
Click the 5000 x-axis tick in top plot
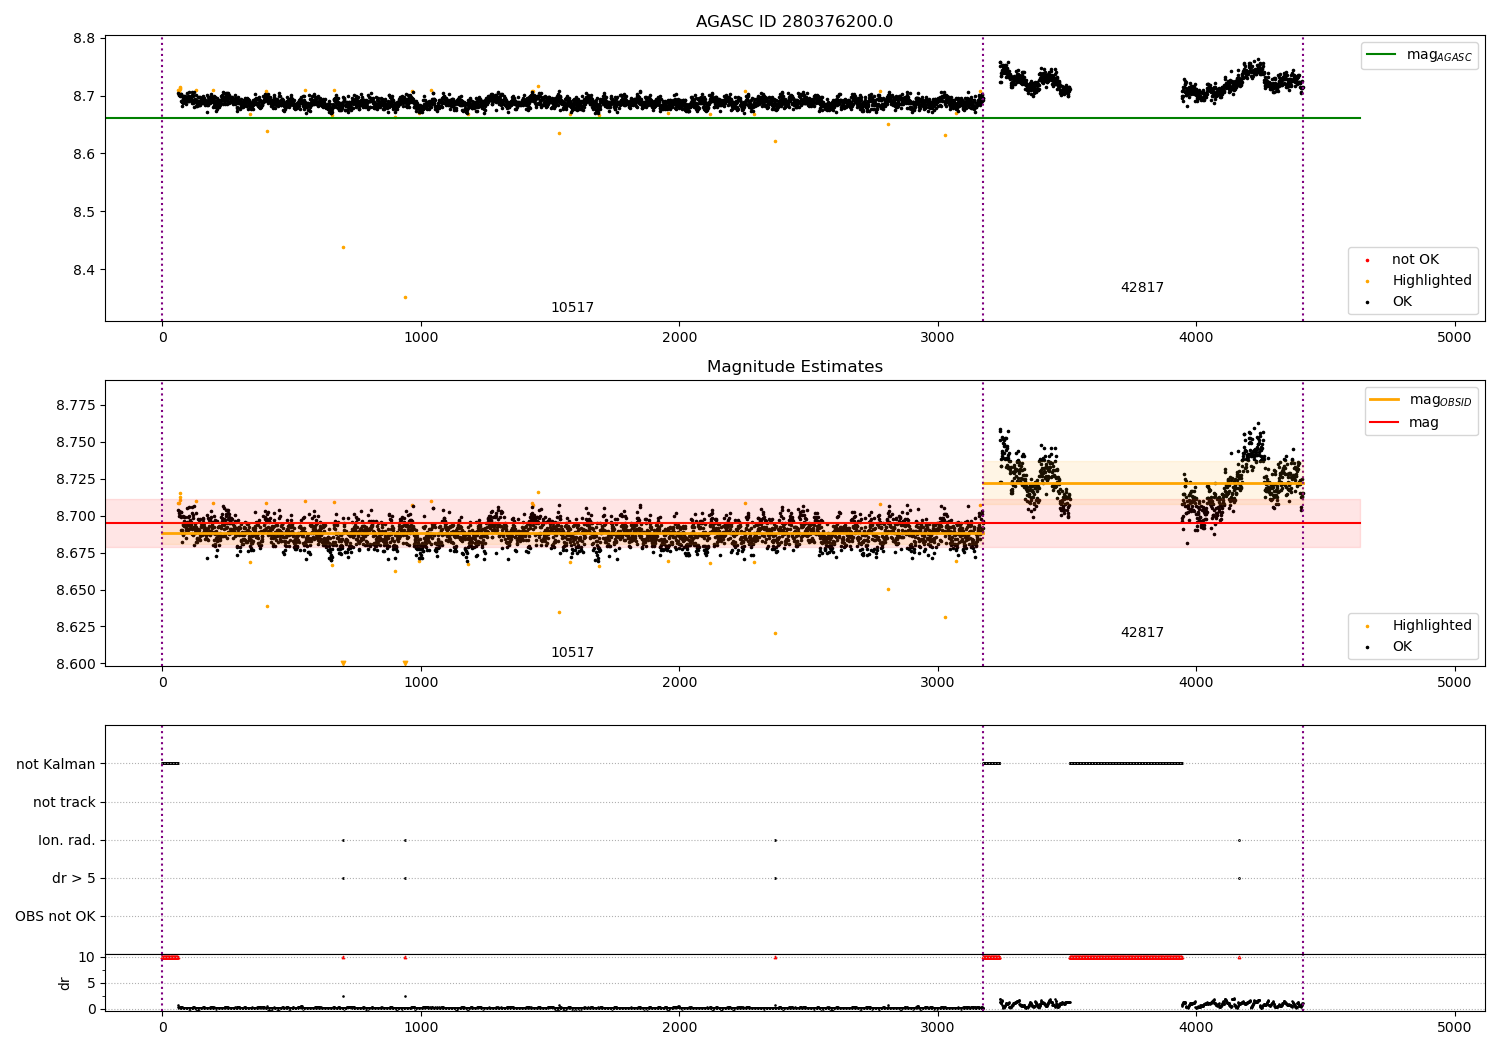click(x=1454, y=338)
